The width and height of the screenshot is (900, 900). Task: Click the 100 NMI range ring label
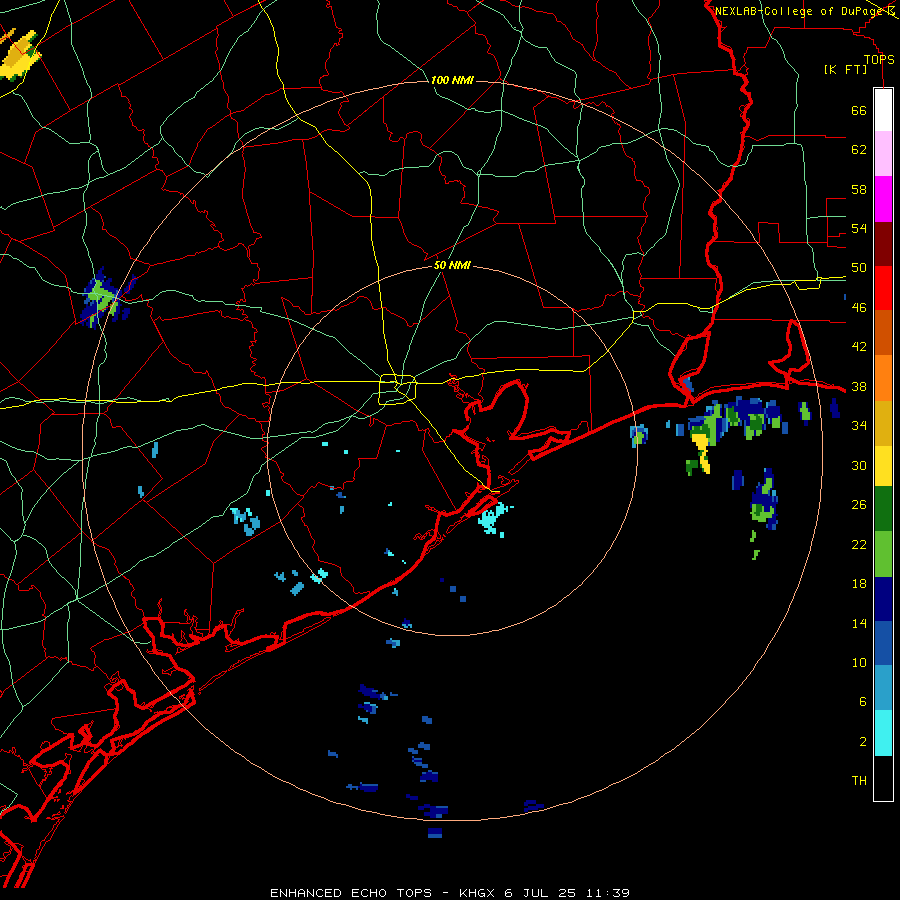click(x=452, y=80)
